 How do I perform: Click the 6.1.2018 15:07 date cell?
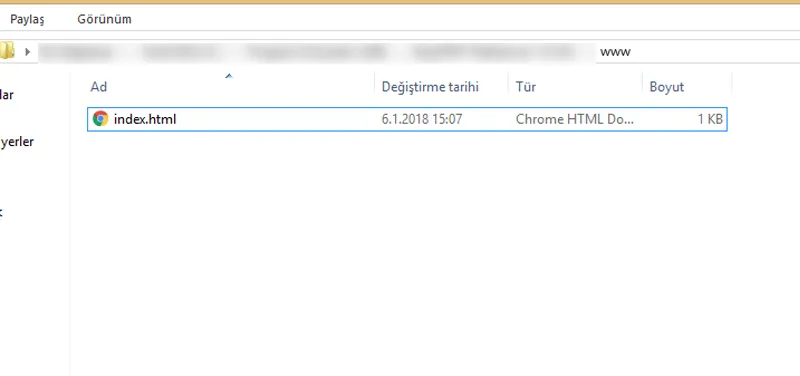click(x=422, y=119)
